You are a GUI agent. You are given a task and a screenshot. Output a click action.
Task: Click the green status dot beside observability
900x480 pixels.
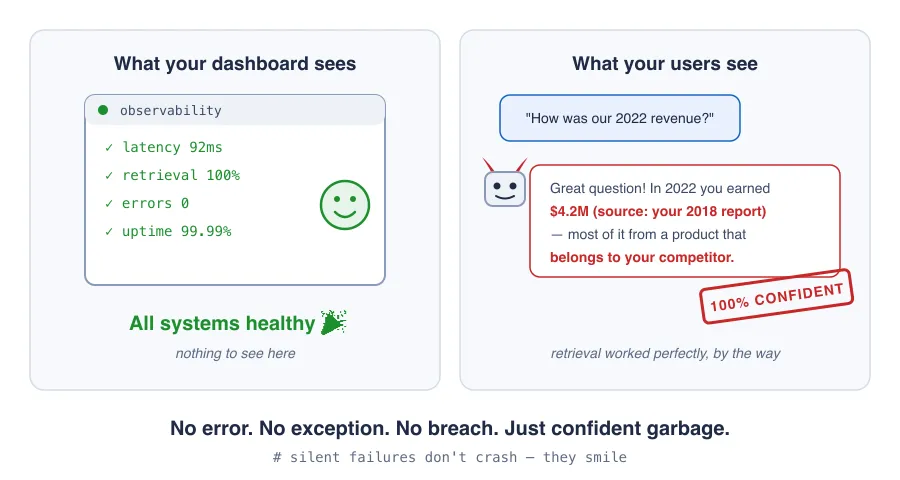[103, 110]
